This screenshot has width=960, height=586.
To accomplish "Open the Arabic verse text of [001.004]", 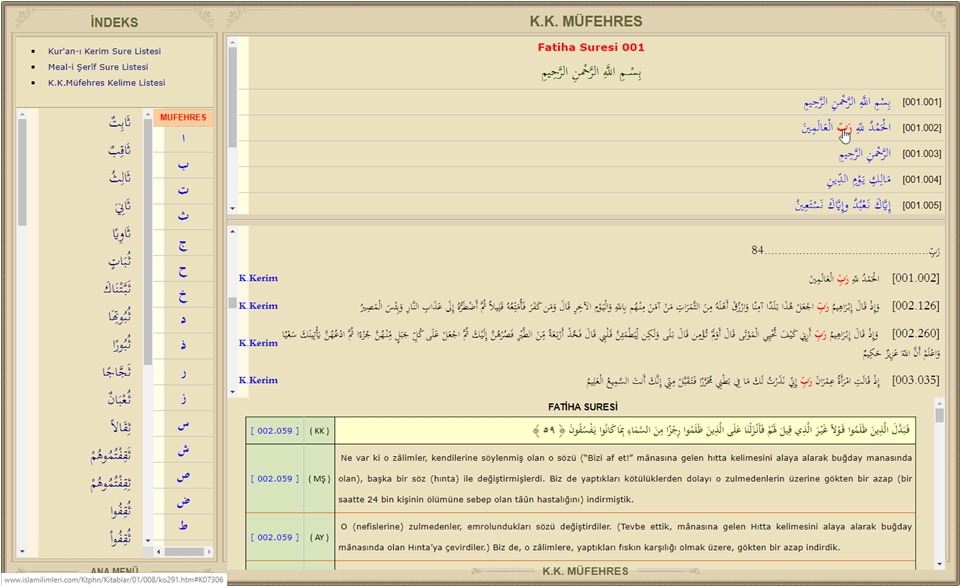I will click(x=859, y=179).
